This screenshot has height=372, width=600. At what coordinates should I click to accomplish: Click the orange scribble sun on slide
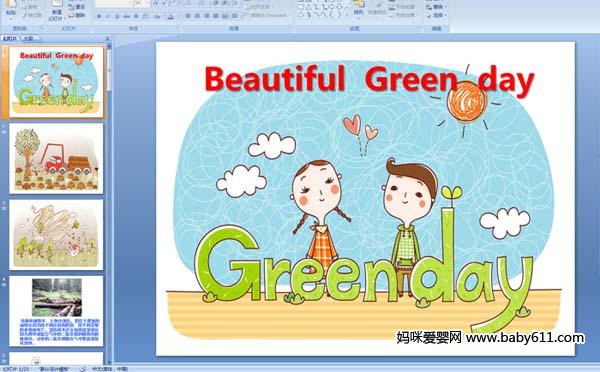click(x=467, y=102)
